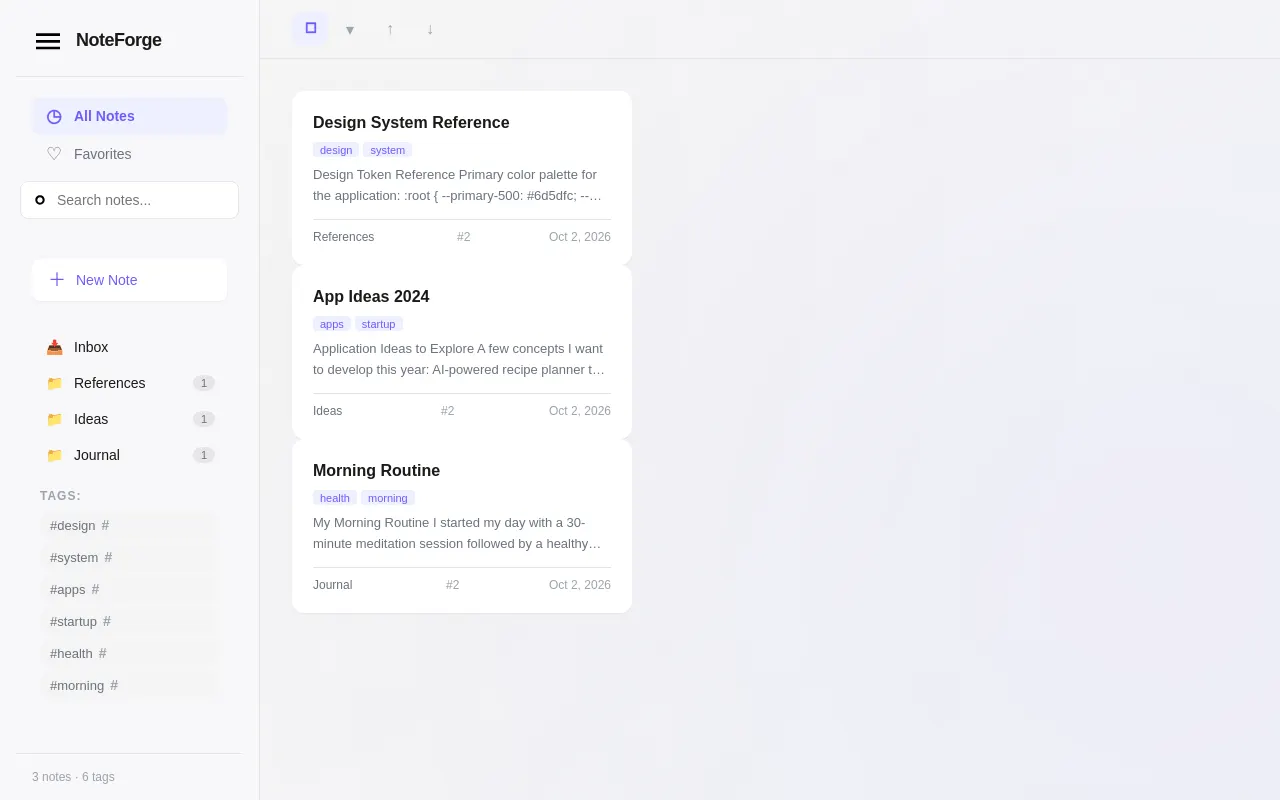Create a note with New Note button
Image resolution: width=1280 pixels, height=800 pixels.
click(130, 280)
